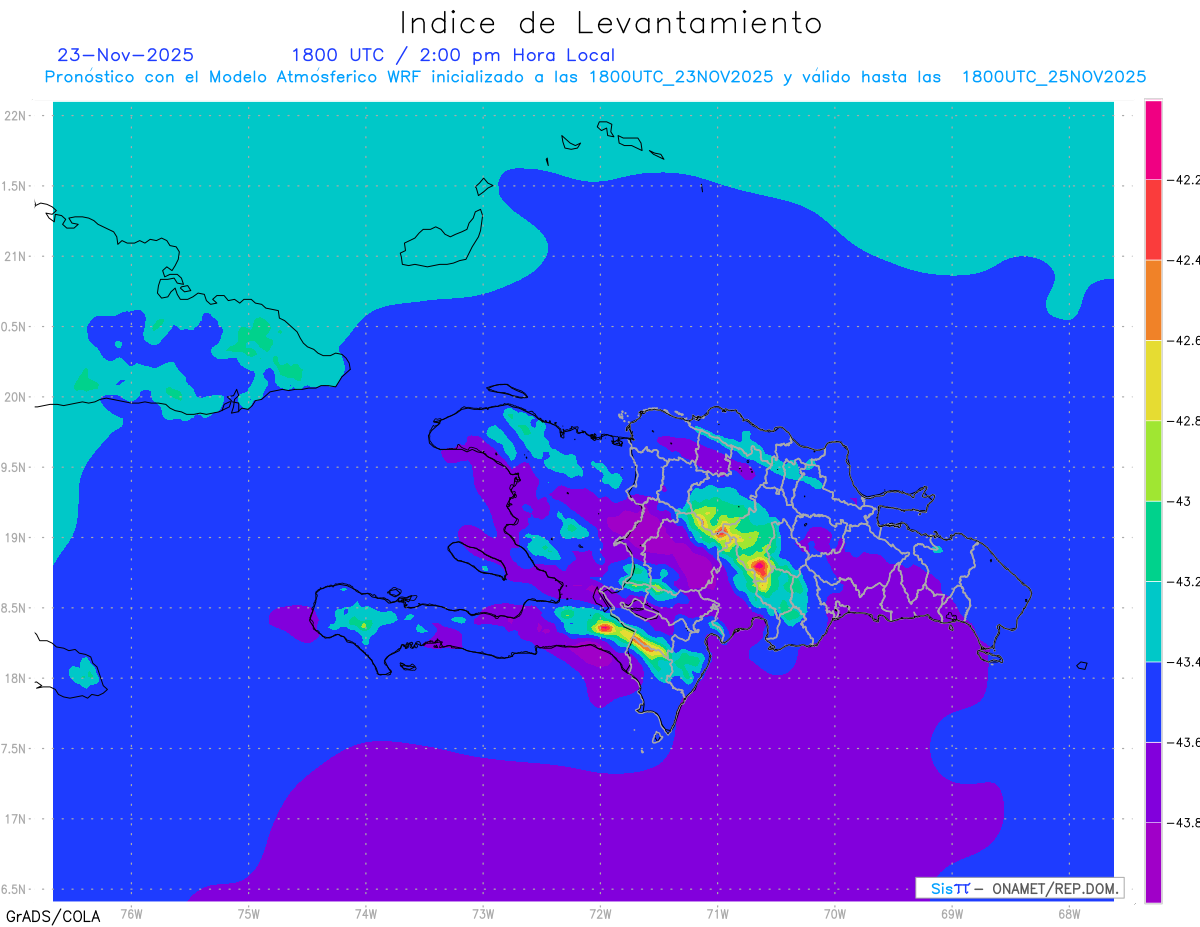Click the '68W' longitude label
The height and width of the screenshot is (927, 1200).
(x=1069, y=912)
